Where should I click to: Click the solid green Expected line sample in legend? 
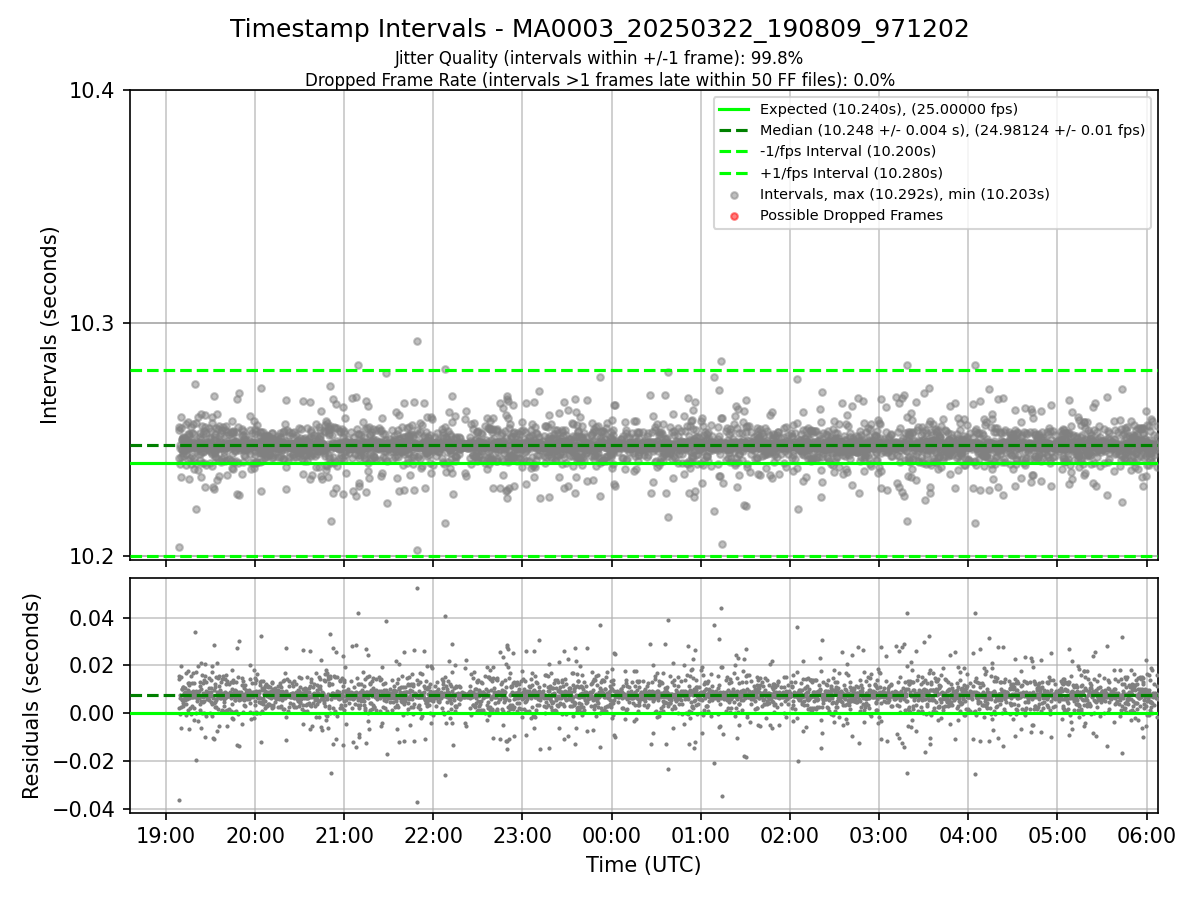pos(735,109)
